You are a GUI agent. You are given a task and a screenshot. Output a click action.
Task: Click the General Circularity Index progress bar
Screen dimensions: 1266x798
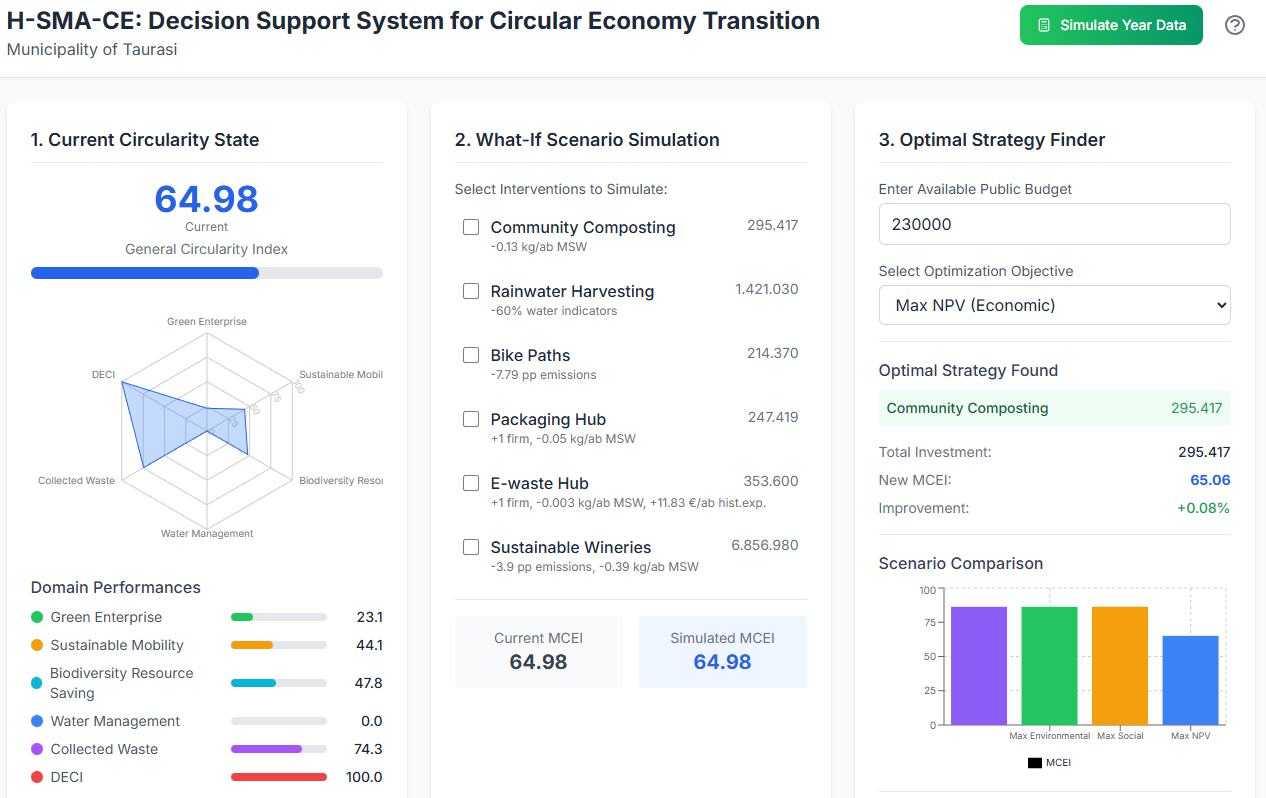pos(206,273)
